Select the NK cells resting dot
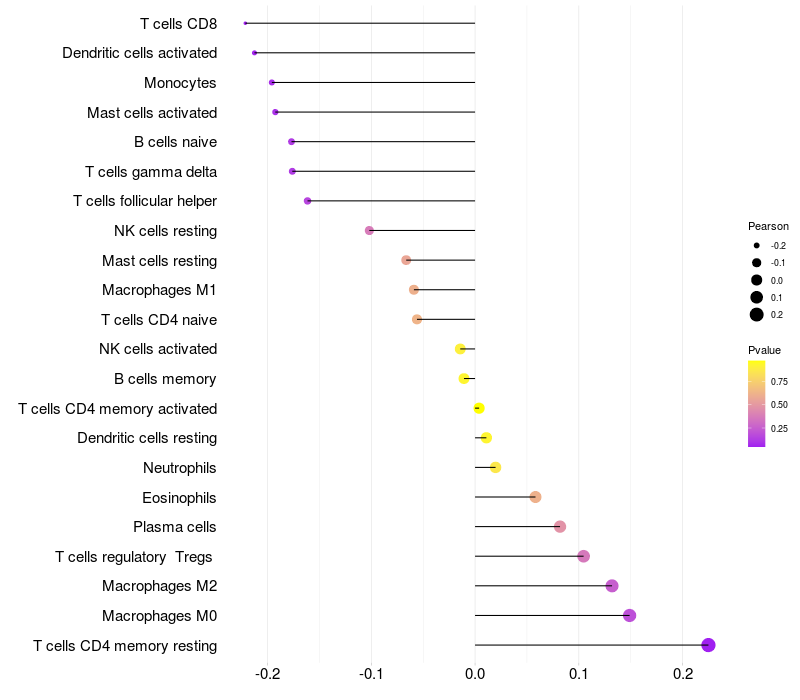The height and width of the screenshot is (700, 800). 369,231
